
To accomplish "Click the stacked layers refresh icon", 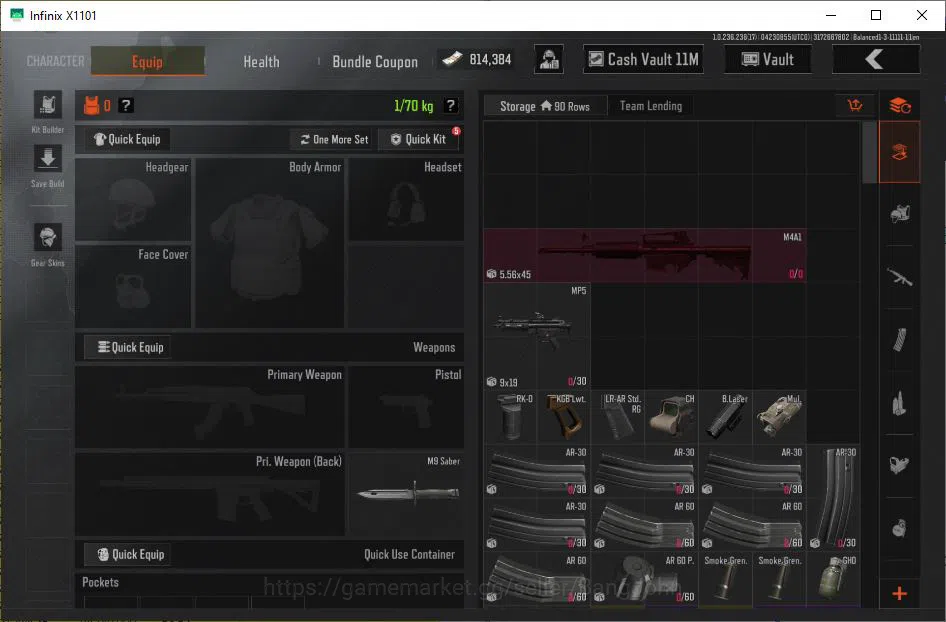I will [x=900, y=106].
